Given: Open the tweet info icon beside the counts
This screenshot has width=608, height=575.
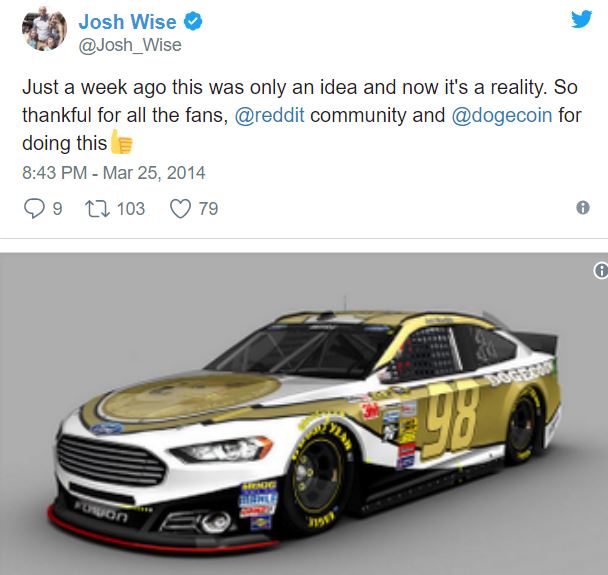Looking at the screenshot, I should click(583, 208).
